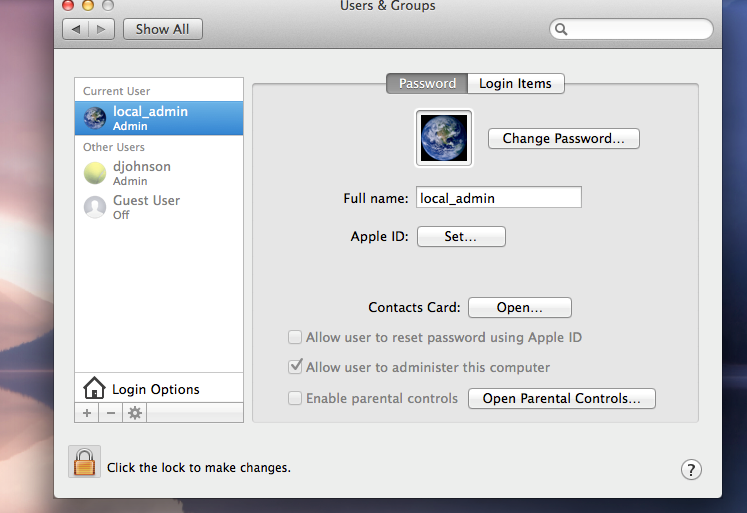
Task: Click Set button for Apple ID
Action: click(x=460, y=237)
